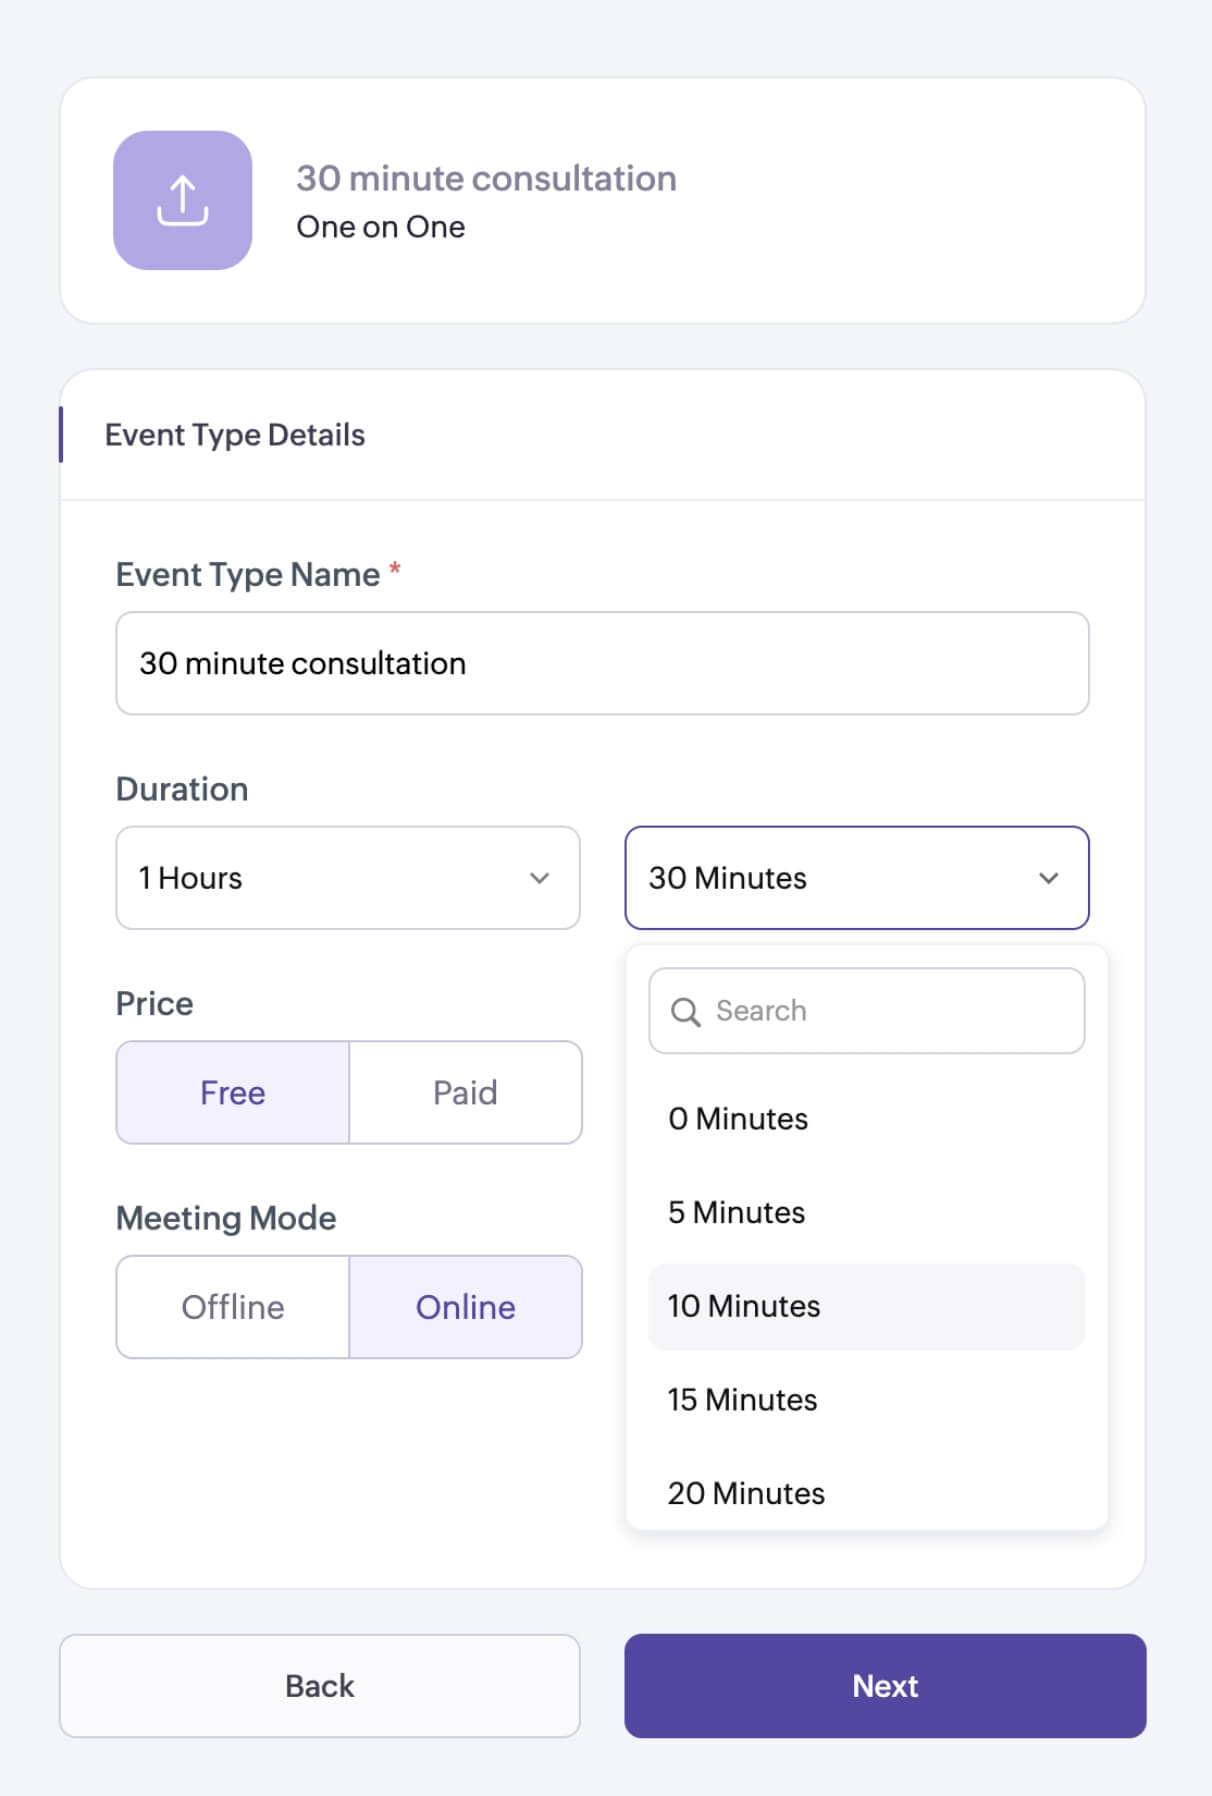Choose 0 Minutes from the list
Image resolution: width=1212 pixels, height=1796 pixels.
739,1119
